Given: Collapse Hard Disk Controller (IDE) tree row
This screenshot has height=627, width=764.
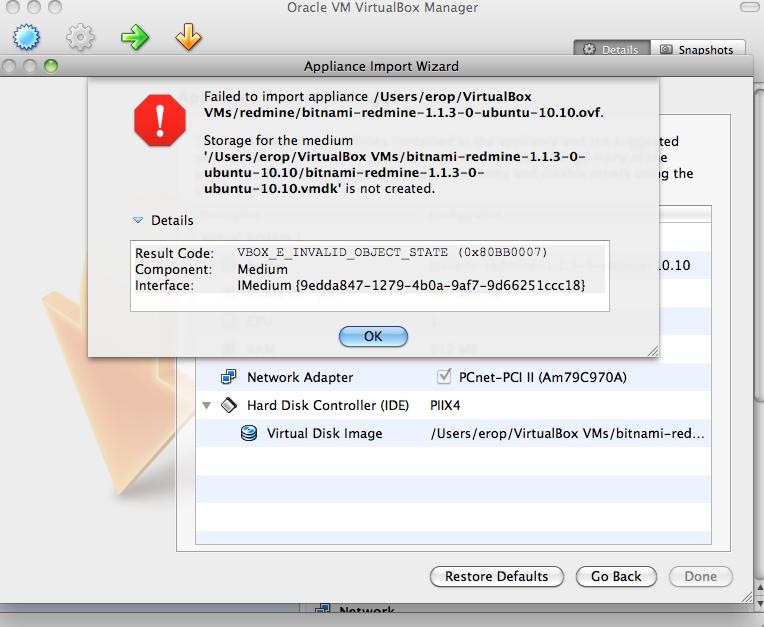Looking at the screenshot, I should (207, 405).
